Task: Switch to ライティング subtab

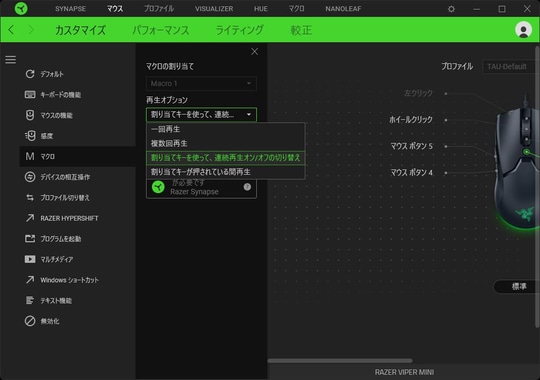Action: point(240,30)
